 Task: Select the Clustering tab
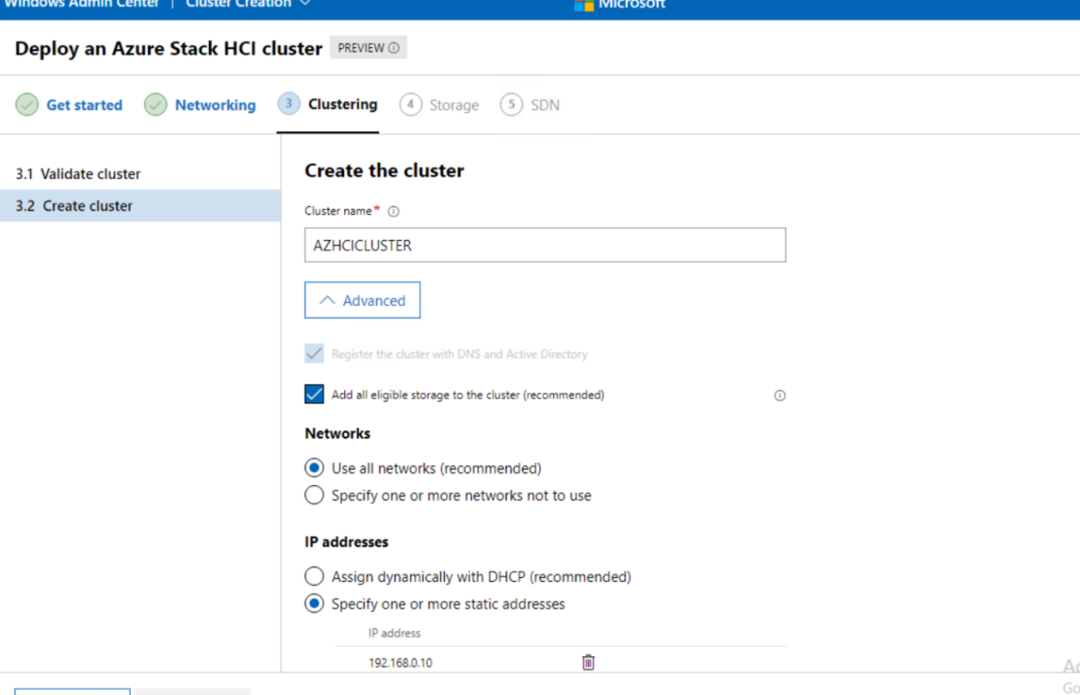click(x=342, y=104)
